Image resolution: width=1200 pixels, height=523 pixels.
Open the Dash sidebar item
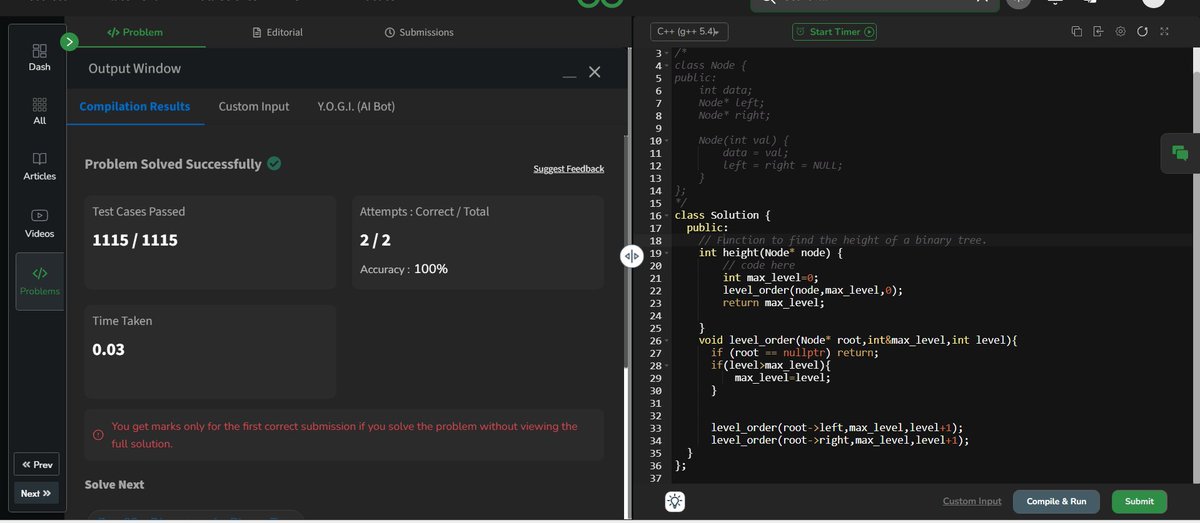(x=39, y=57)
